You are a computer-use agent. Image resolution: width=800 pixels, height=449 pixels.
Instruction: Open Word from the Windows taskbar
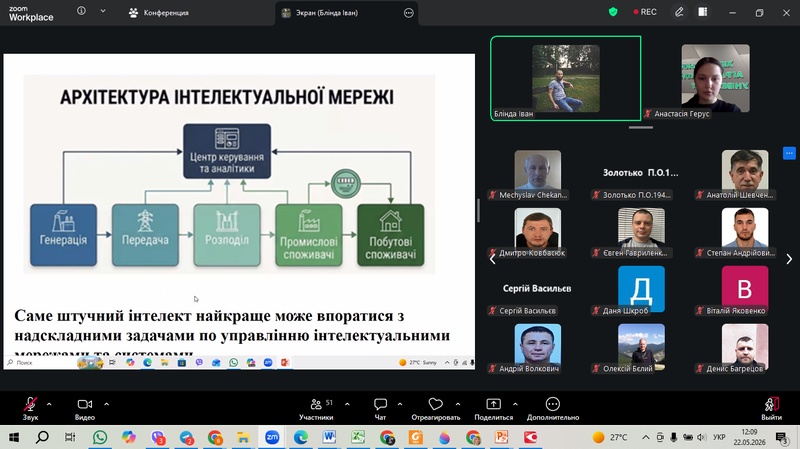tap(329, 437)
